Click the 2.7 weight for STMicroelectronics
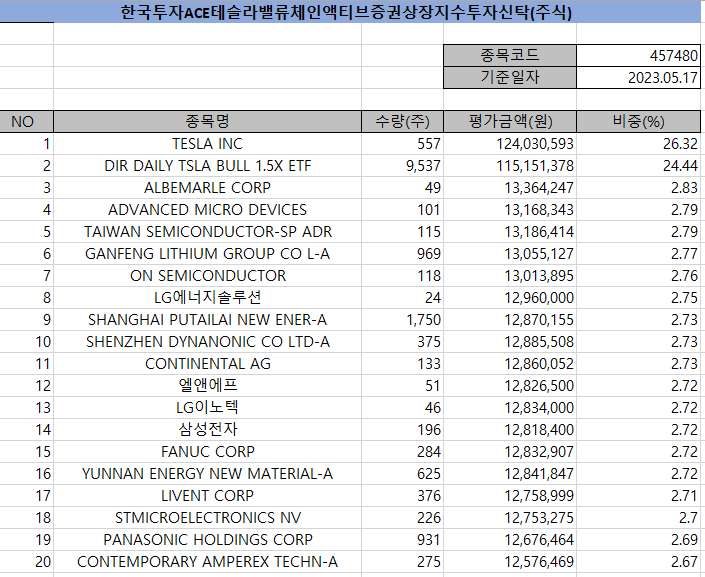The image size is (705, 577). point(638,519)
